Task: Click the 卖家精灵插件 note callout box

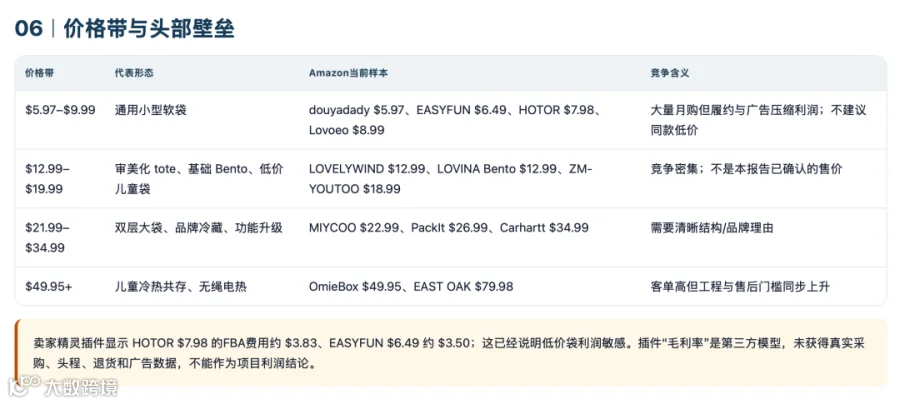Action: click(451, 353)
